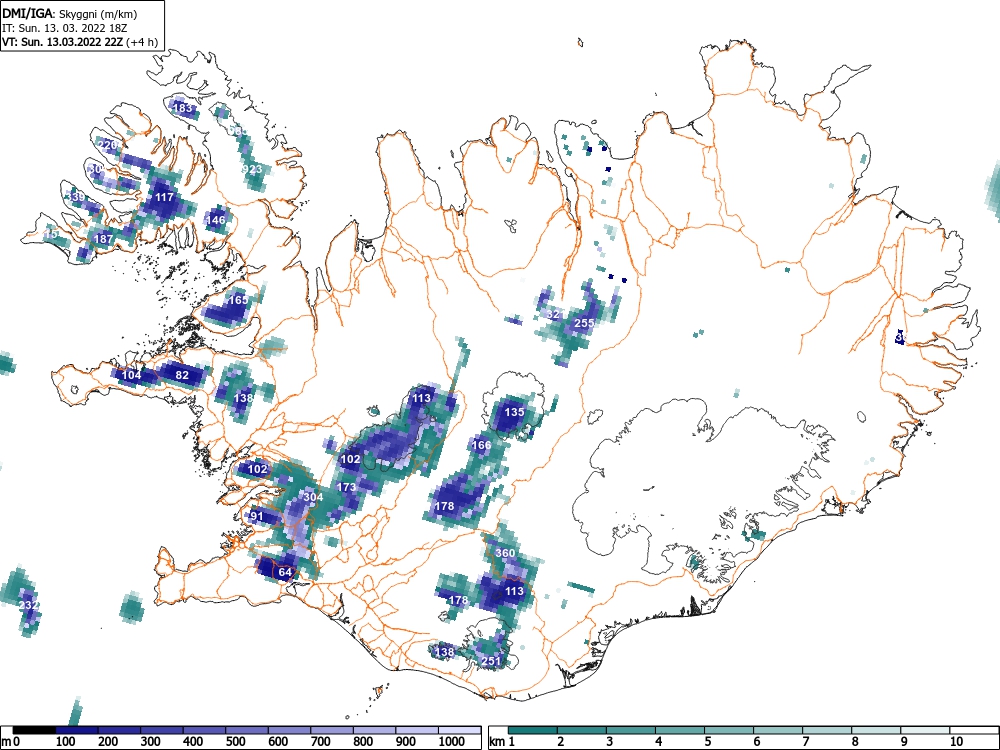Click the '304' visibility label
The height and width of the screenshot is (750, 1000).
coord(313,497)
